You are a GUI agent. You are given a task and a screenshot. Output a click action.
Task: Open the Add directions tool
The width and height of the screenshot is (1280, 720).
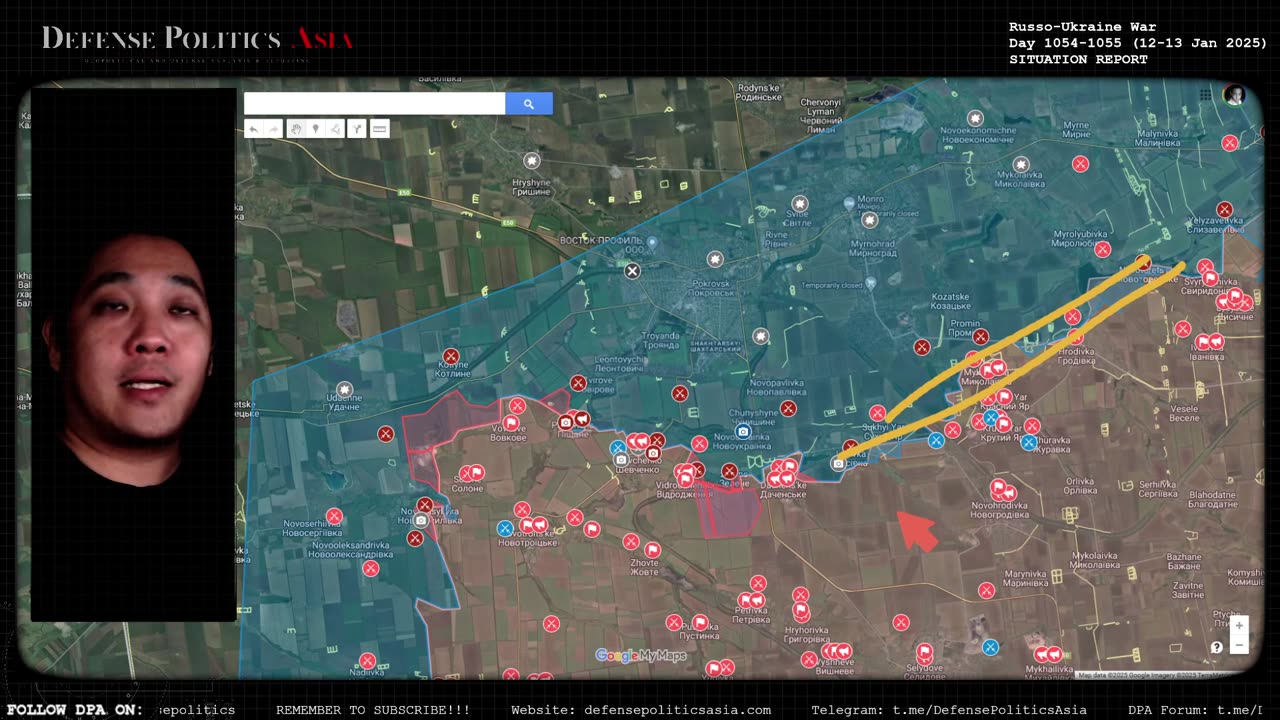click(357, 129)
